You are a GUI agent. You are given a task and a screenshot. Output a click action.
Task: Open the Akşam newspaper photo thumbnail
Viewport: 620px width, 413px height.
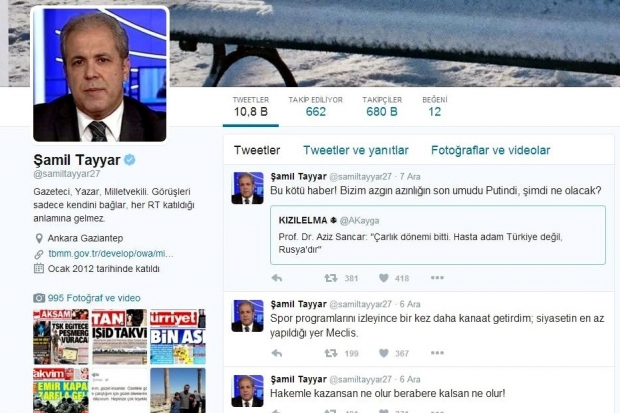tap(61, 337)
